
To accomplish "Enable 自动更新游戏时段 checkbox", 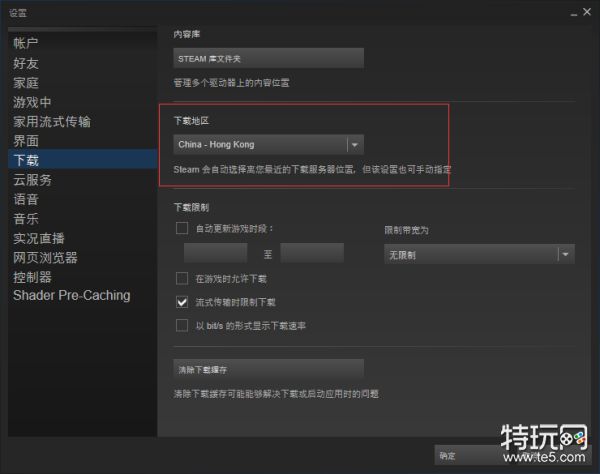I will tap(182, 228).
